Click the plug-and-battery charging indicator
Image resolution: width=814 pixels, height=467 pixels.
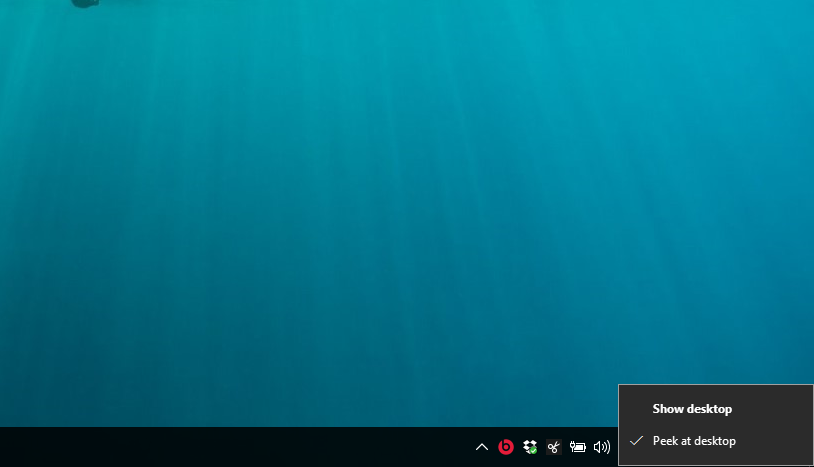578,447
